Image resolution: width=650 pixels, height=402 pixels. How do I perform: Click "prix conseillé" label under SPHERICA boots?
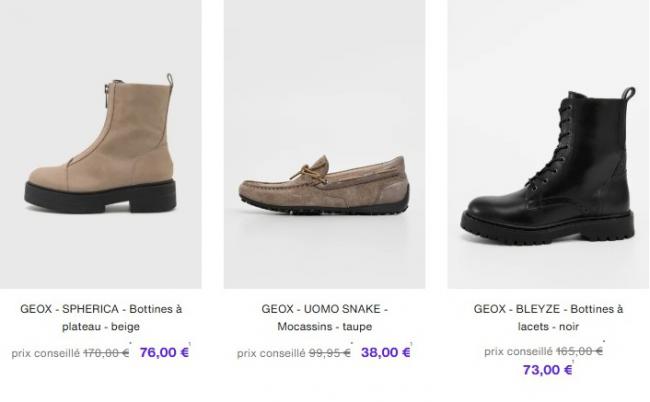[45, 353]
